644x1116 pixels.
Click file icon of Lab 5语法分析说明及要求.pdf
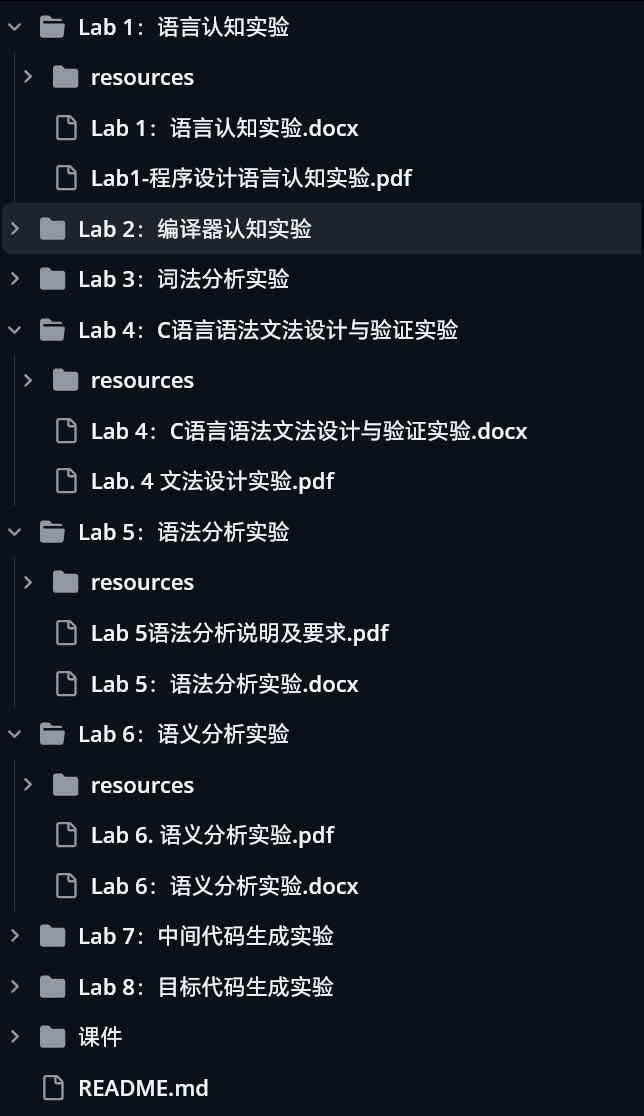pos(66,633)
